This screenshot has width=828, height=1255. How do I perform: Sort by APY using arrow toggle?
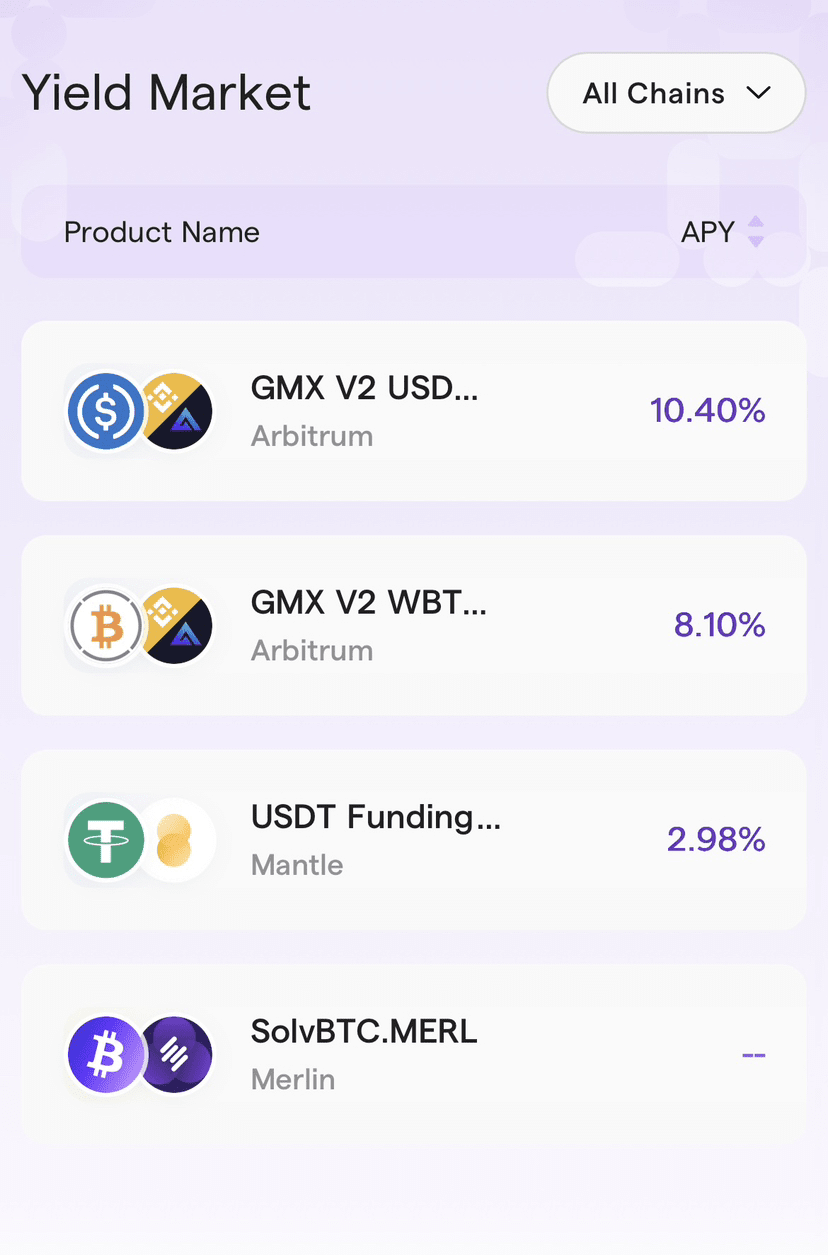[756, 232]
